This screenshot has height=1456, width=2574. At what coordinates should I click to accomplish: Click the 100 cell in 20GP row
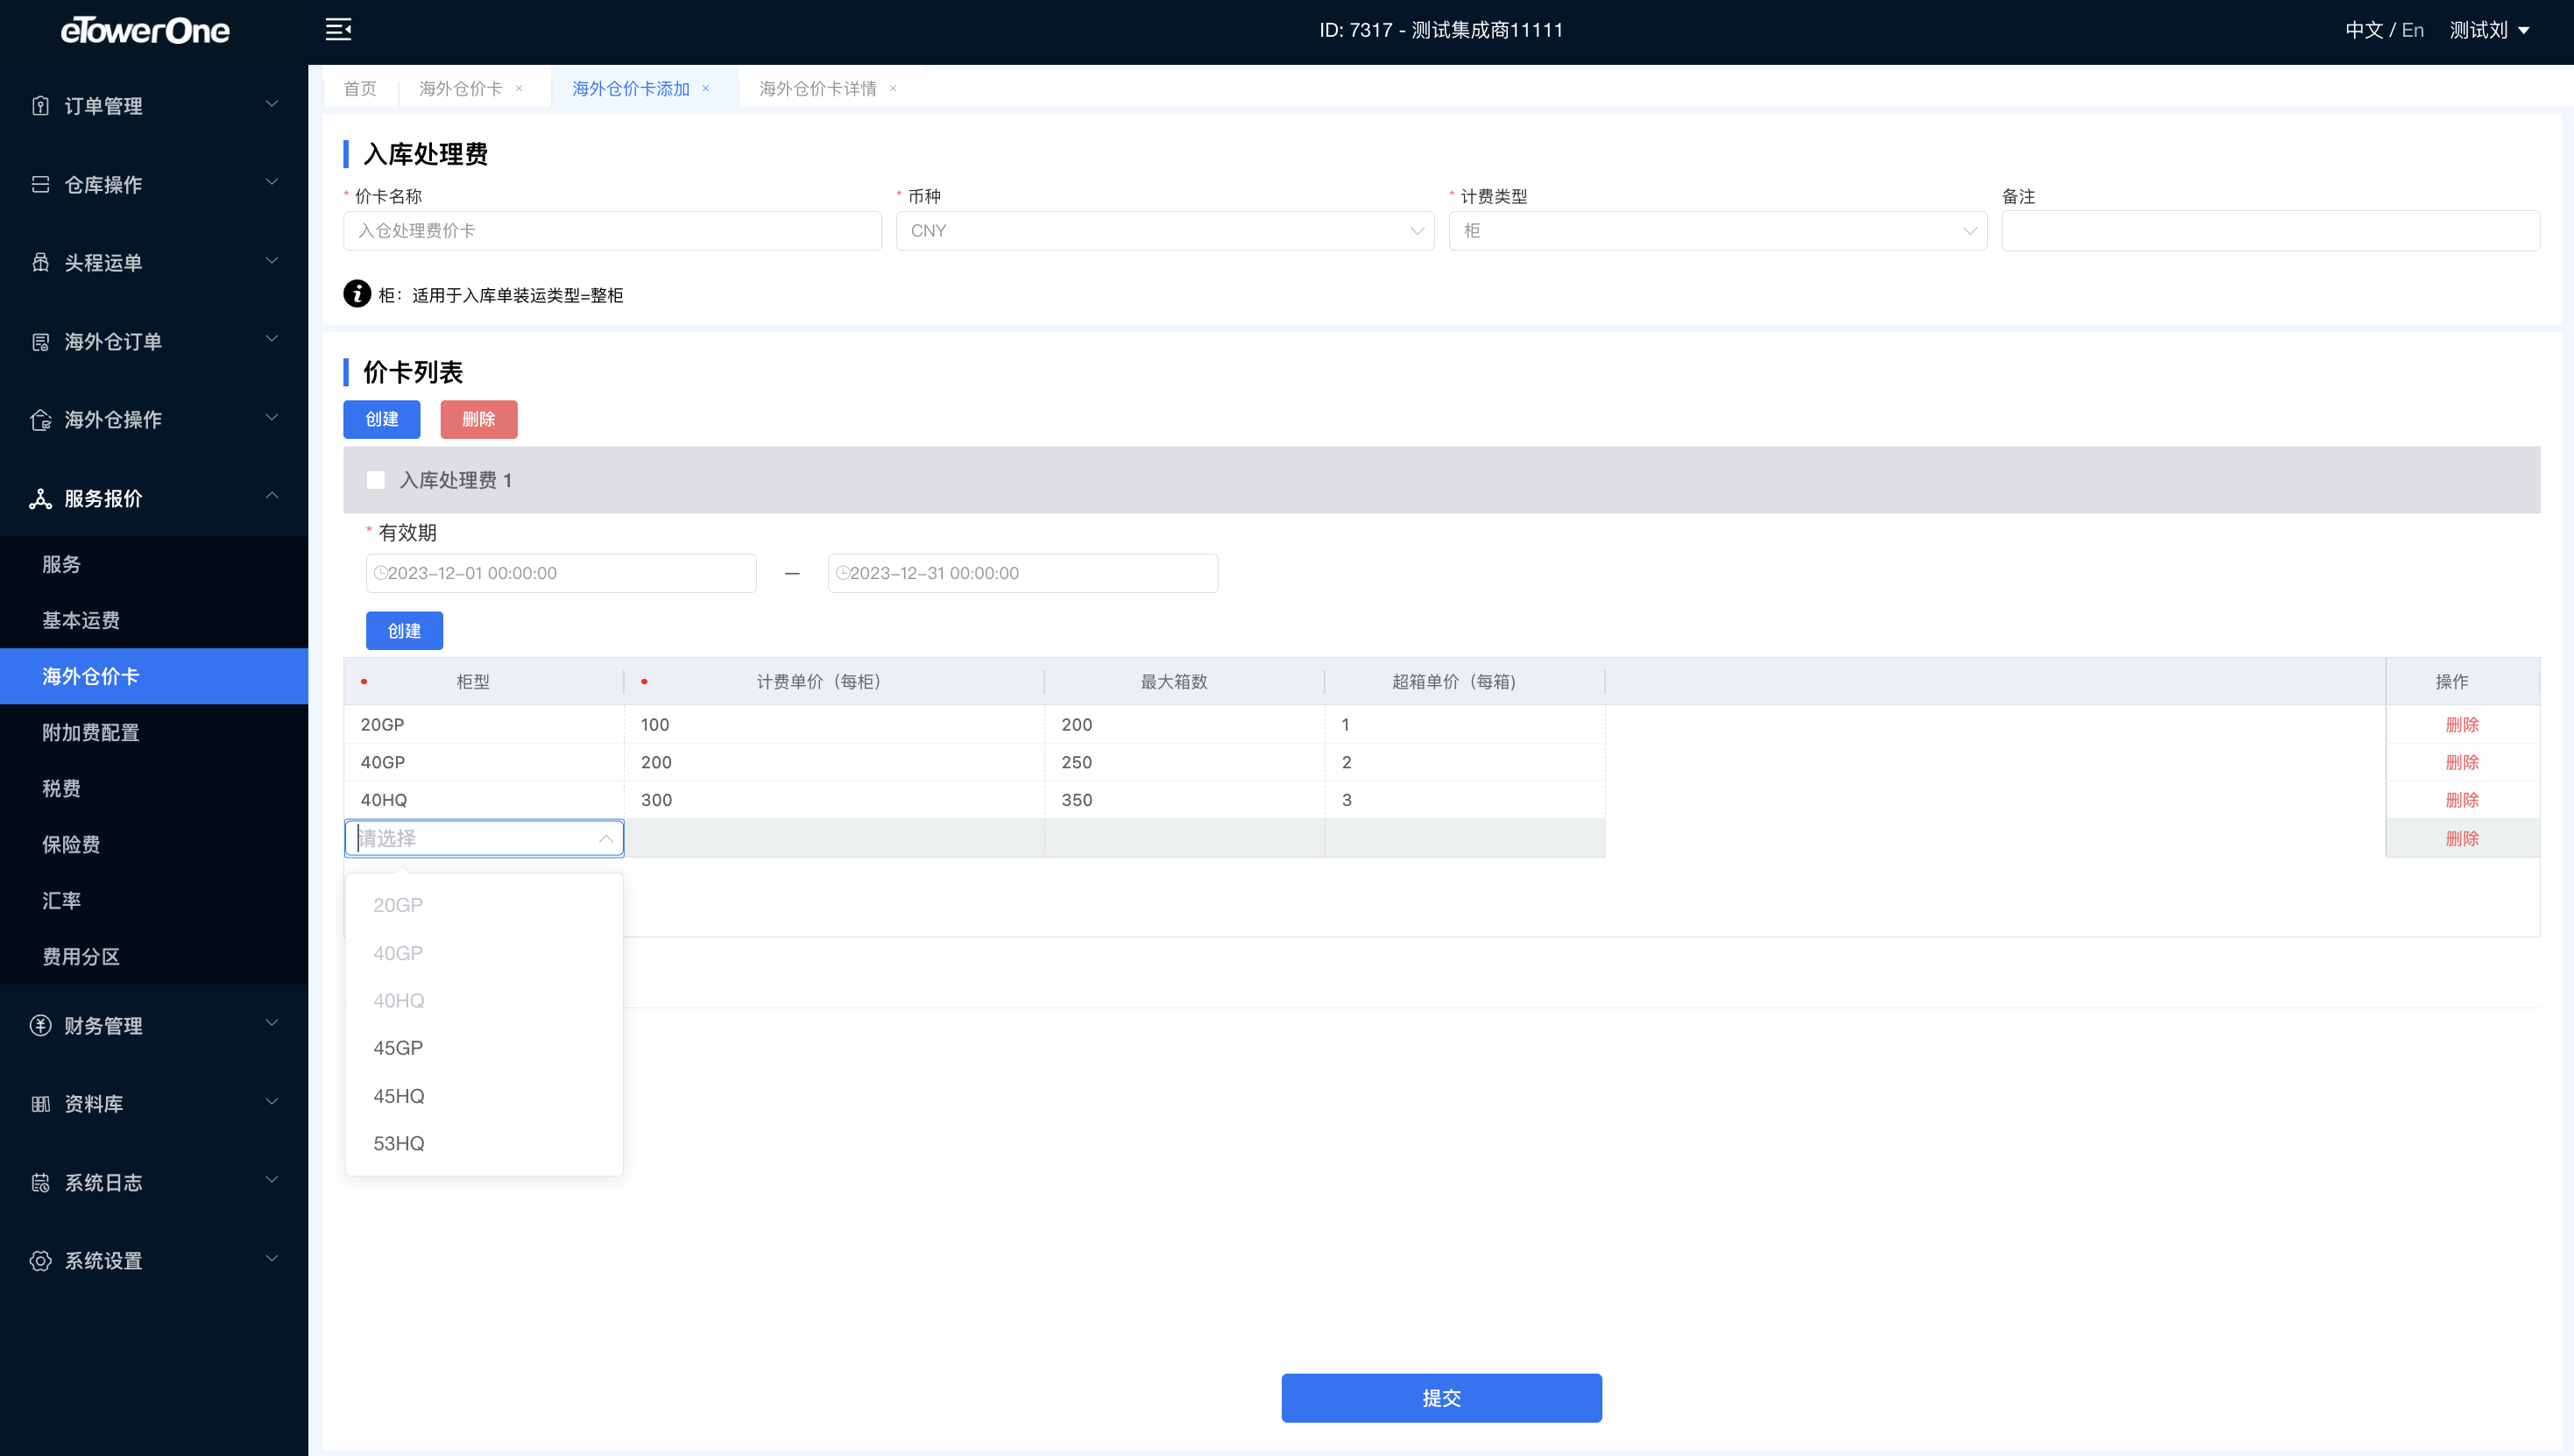click(834, 724)
